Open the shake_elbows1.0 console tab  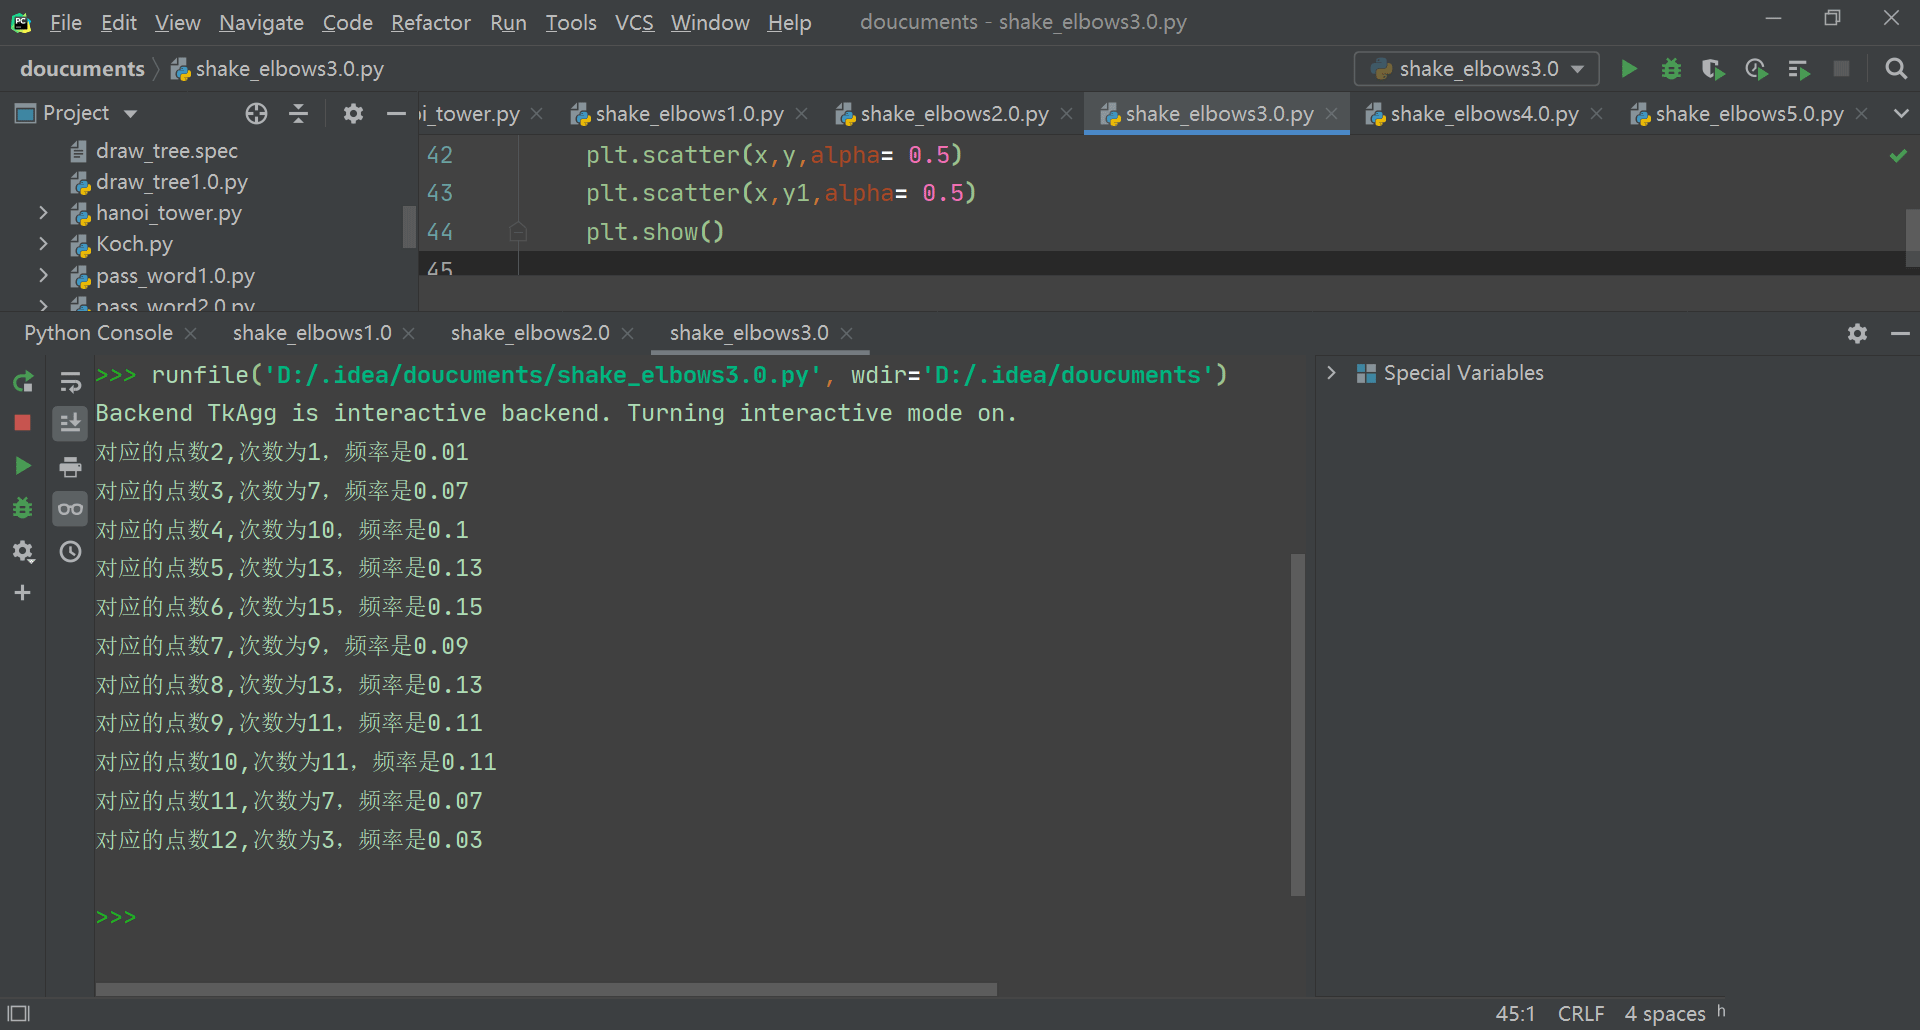[x=312, y=333]
